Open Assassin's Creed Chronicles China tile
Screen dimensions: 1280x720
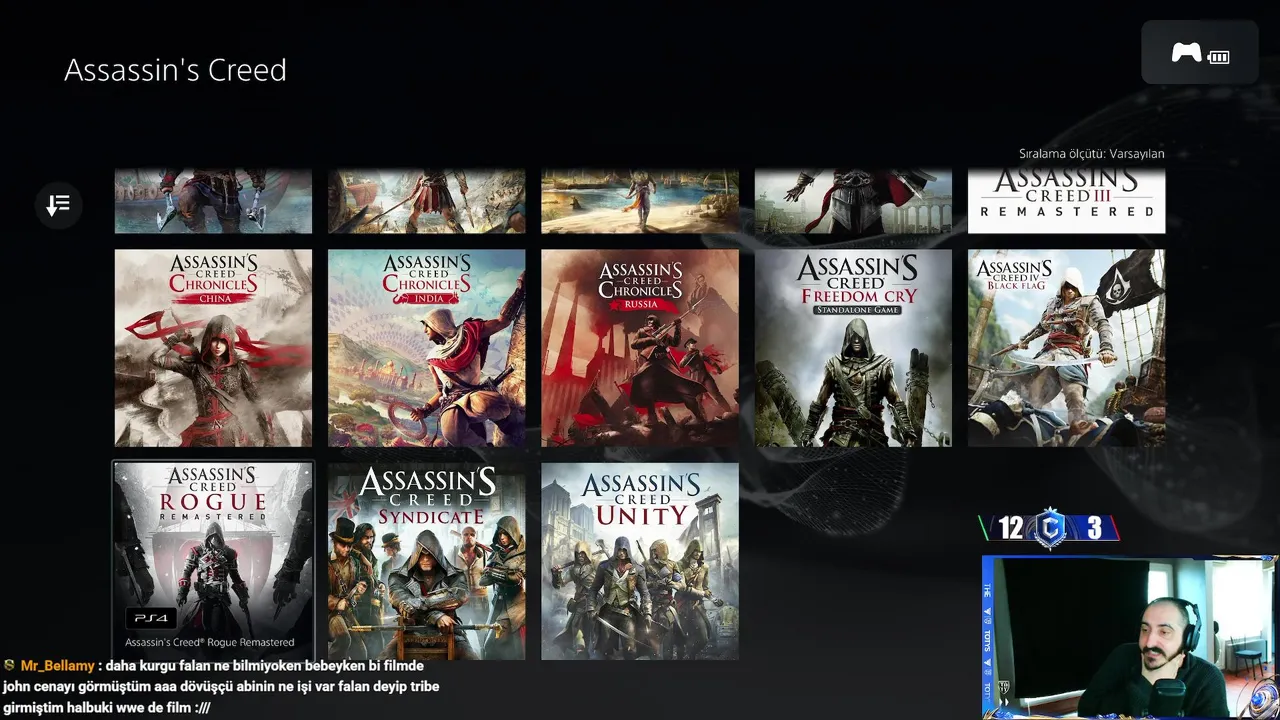tap(213, 348)
